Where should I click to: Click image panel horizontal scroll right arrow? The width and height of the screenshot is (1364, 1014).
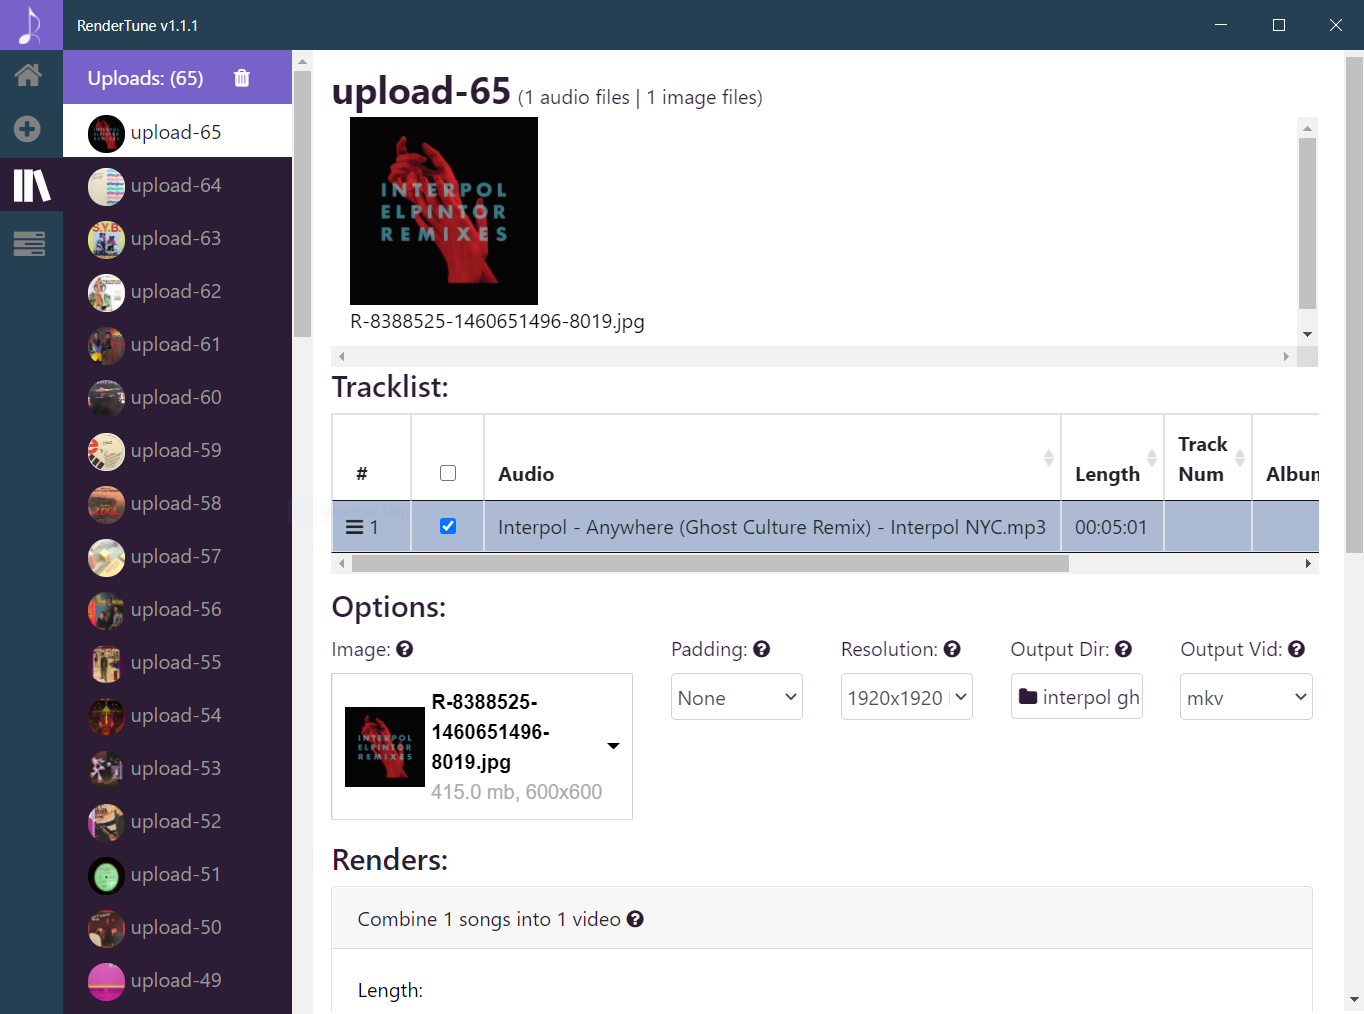click(1286, 356)
